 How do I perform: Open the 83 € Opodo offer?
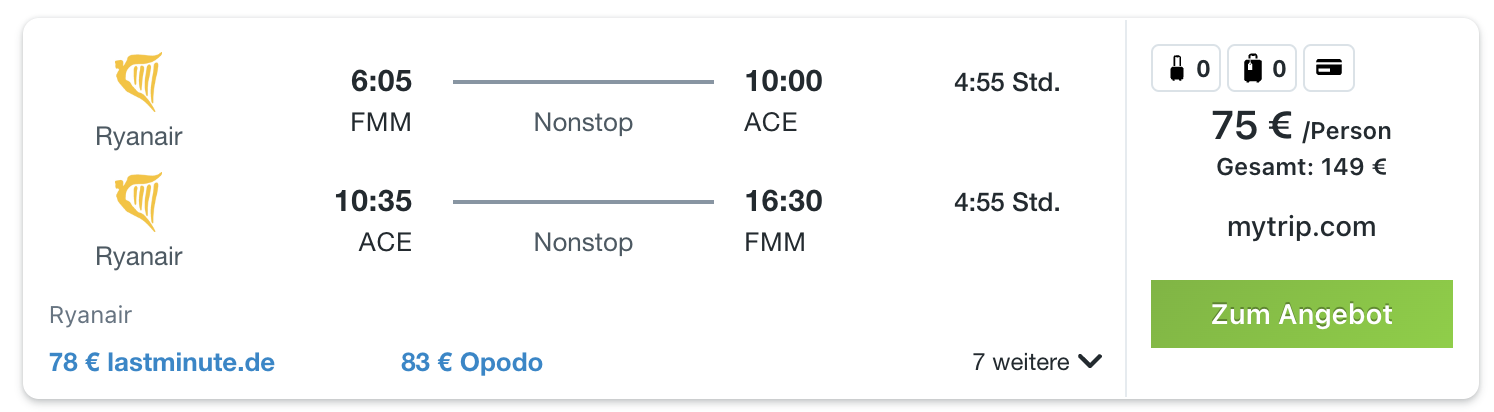coord(472,362)
